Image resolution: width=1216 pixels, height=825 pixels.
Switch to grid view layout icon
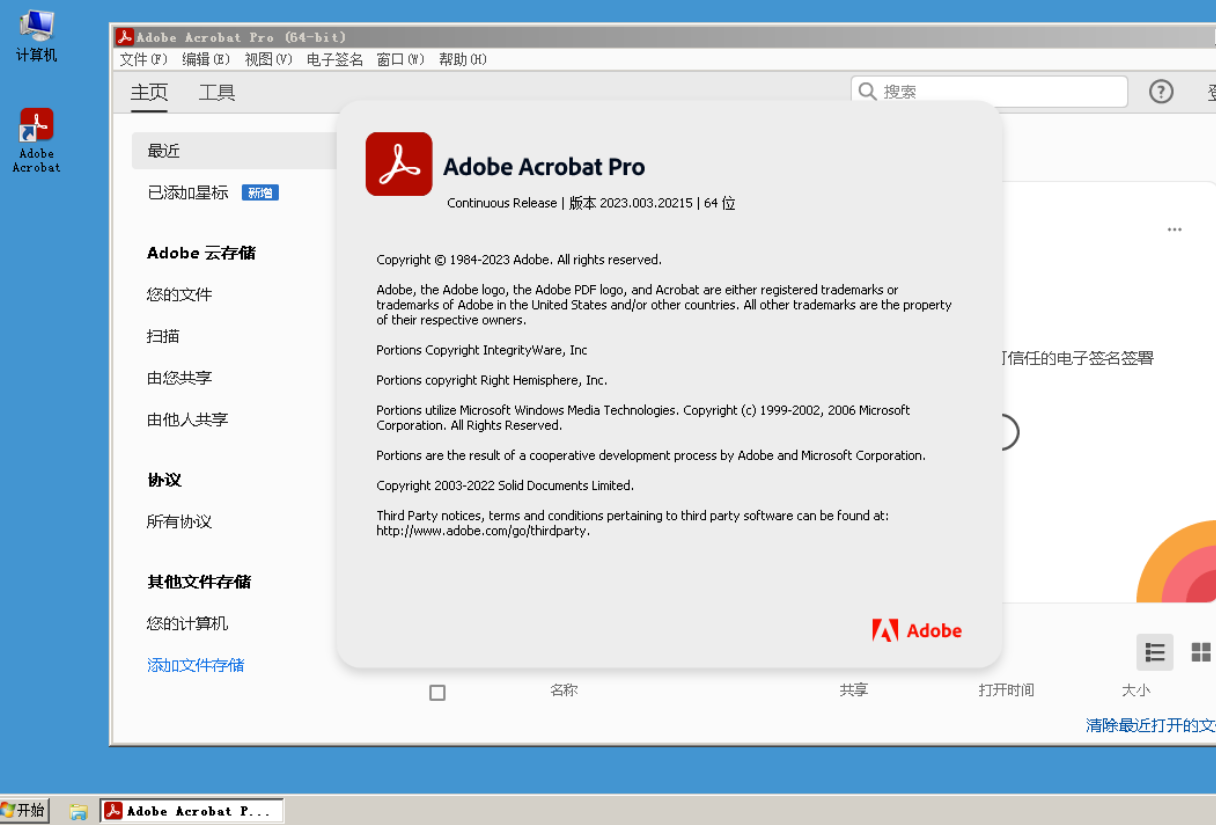point(1199,652)
